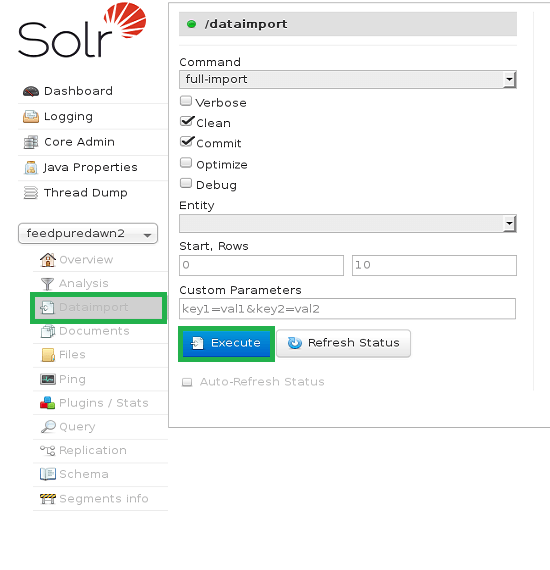Viewport: 550px width, 570px height.
Task: Click the Rows input field
Action: coord(434,265)
